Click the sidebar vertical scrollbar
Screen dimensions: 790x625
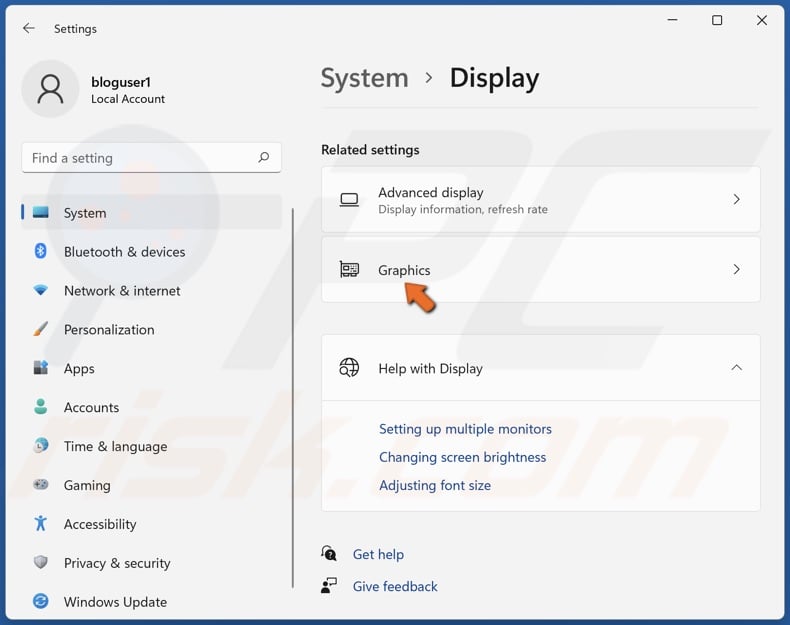[293, 398]
